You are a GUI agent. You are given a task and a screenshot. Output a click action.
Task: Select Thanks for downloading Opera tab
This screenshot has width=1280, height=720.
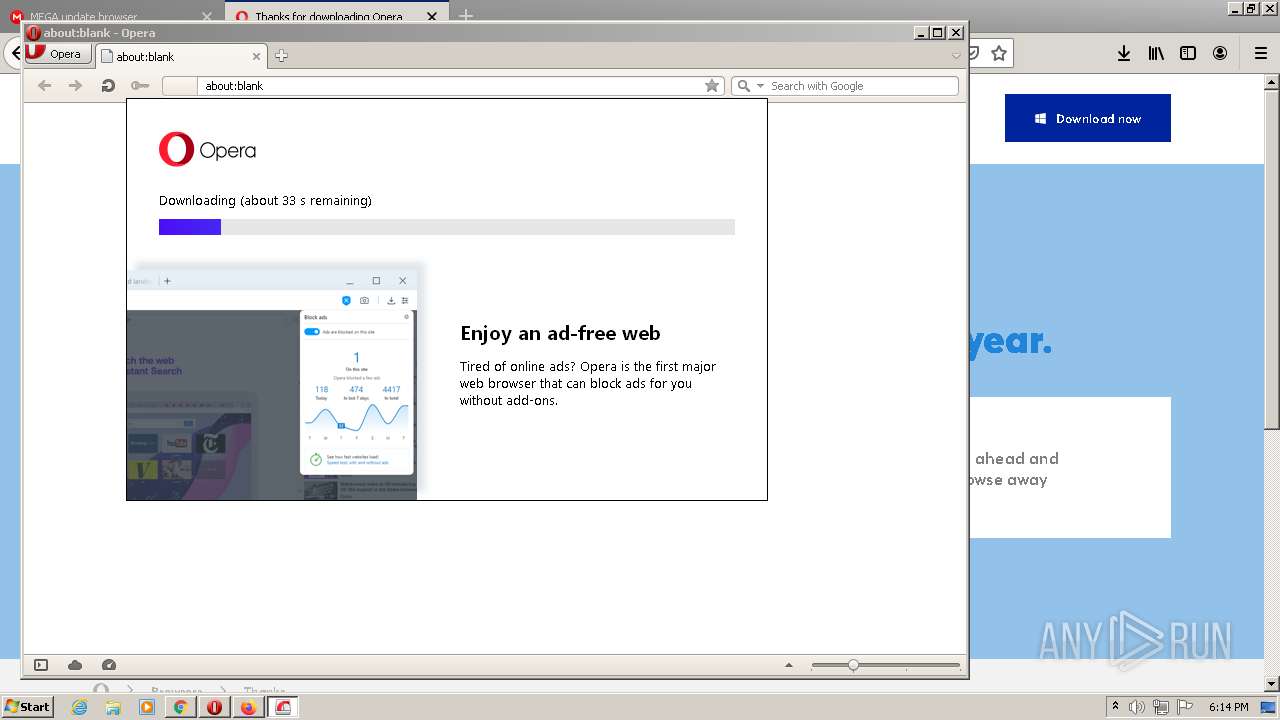[330, 16]
